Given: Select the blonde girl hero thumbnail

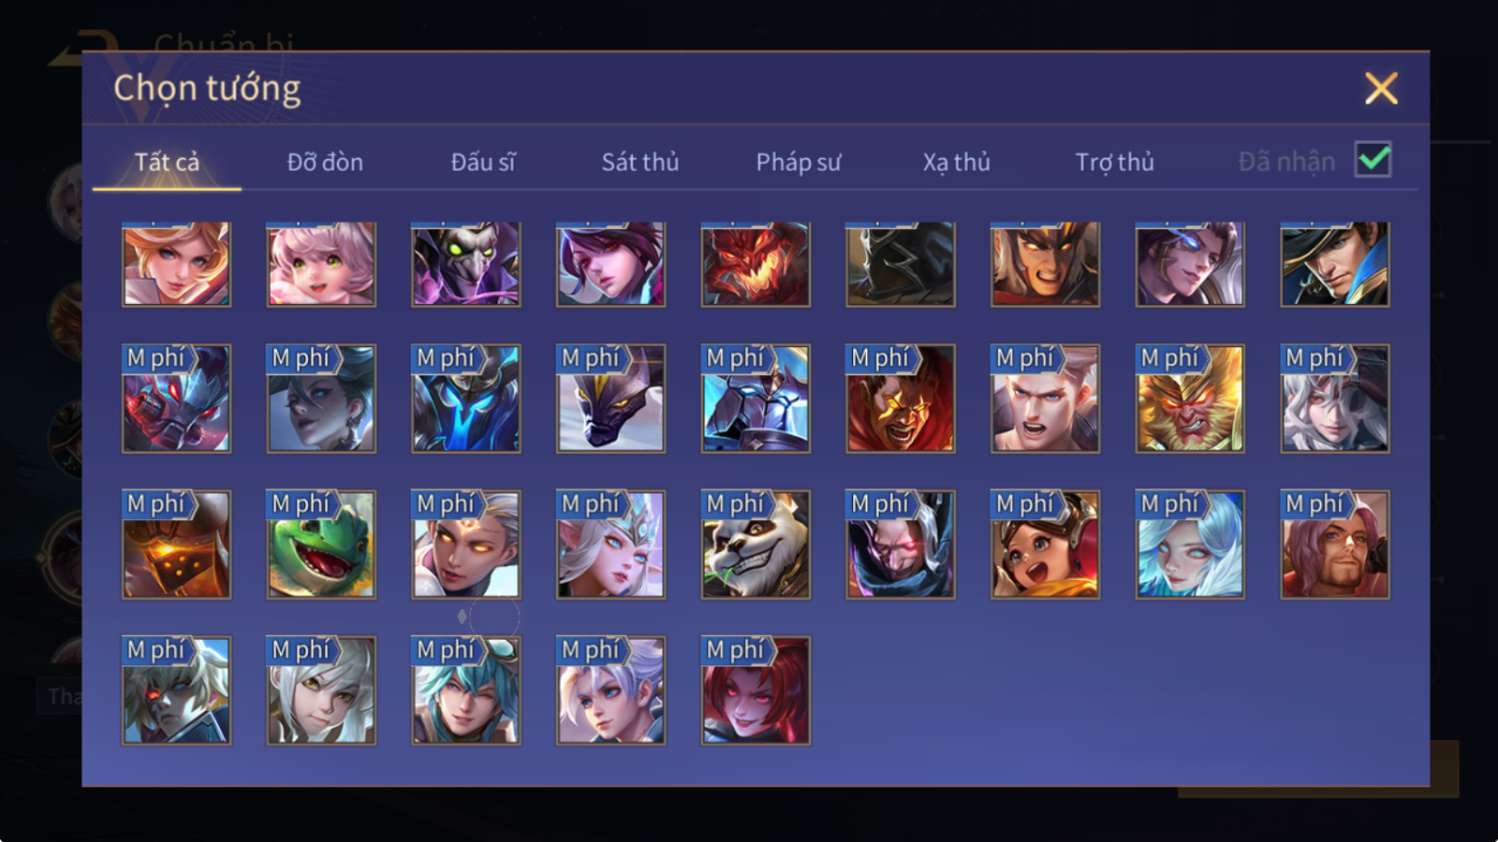Looking at the screenshot, I should (x=176, y=264).
